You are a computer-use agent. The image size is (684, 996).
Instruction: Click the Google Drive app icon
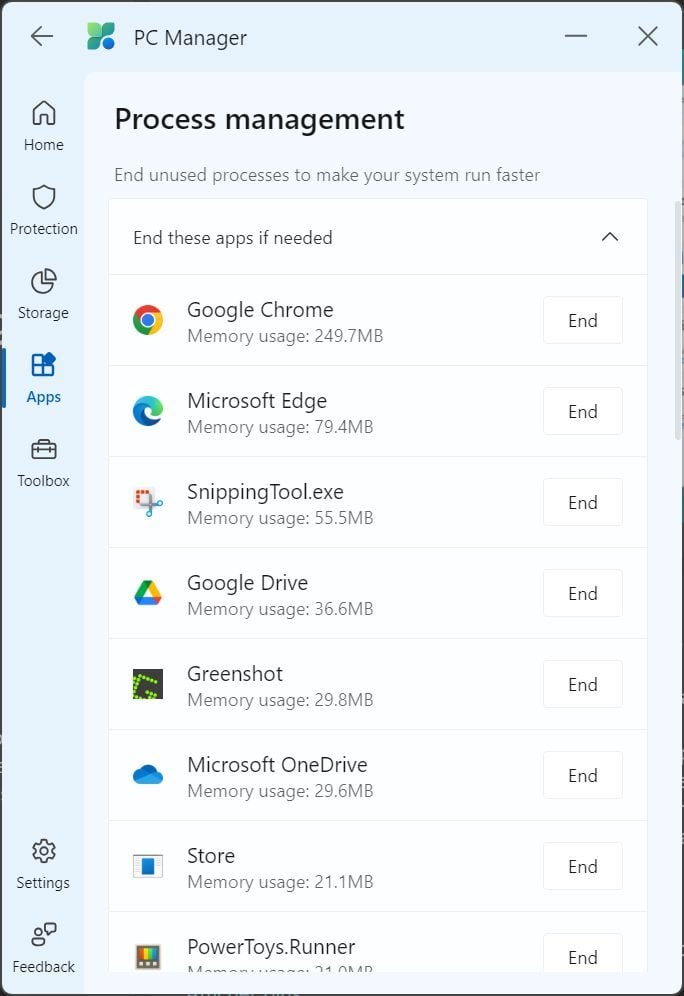pos(148,593)
